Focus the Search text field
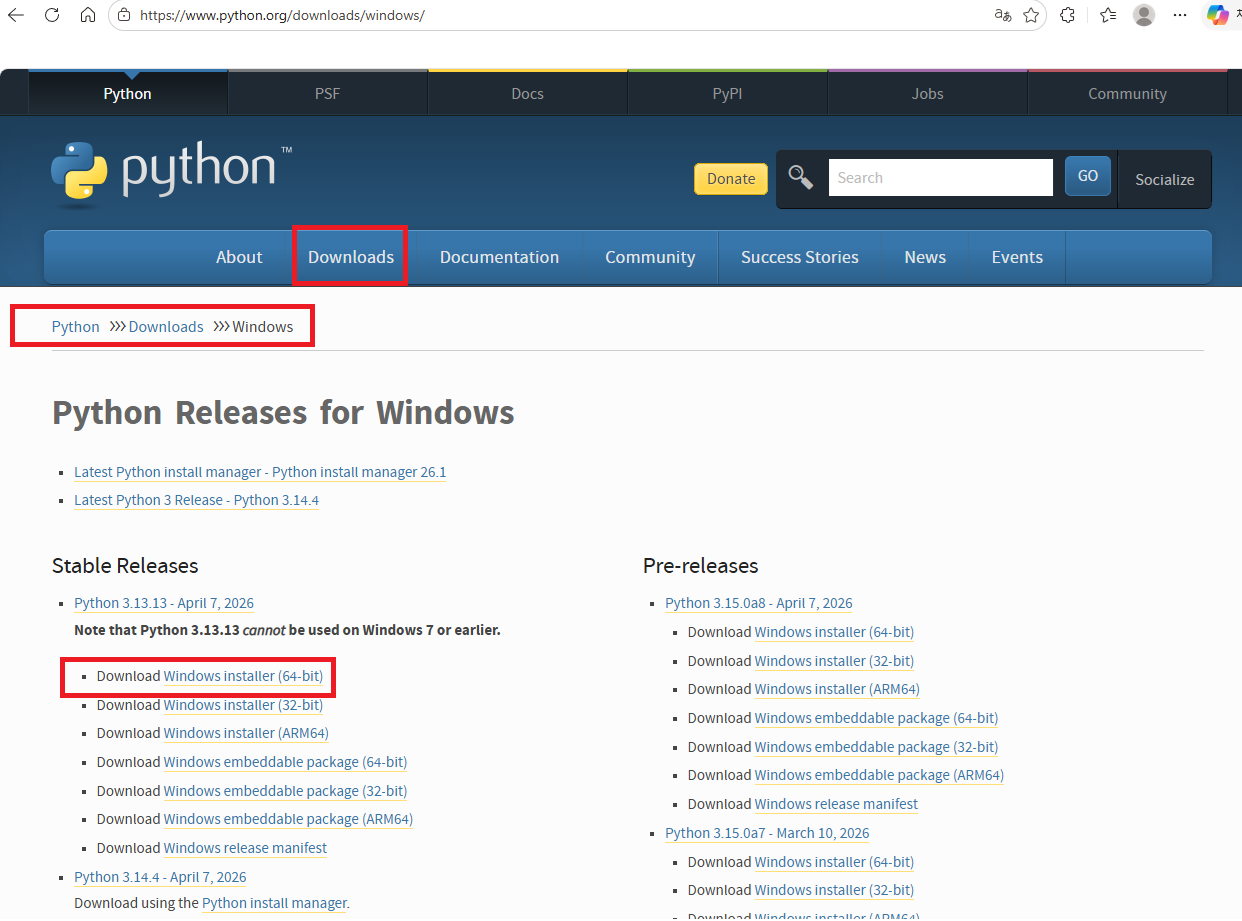 pyautogui.click(x=940, y=178)
